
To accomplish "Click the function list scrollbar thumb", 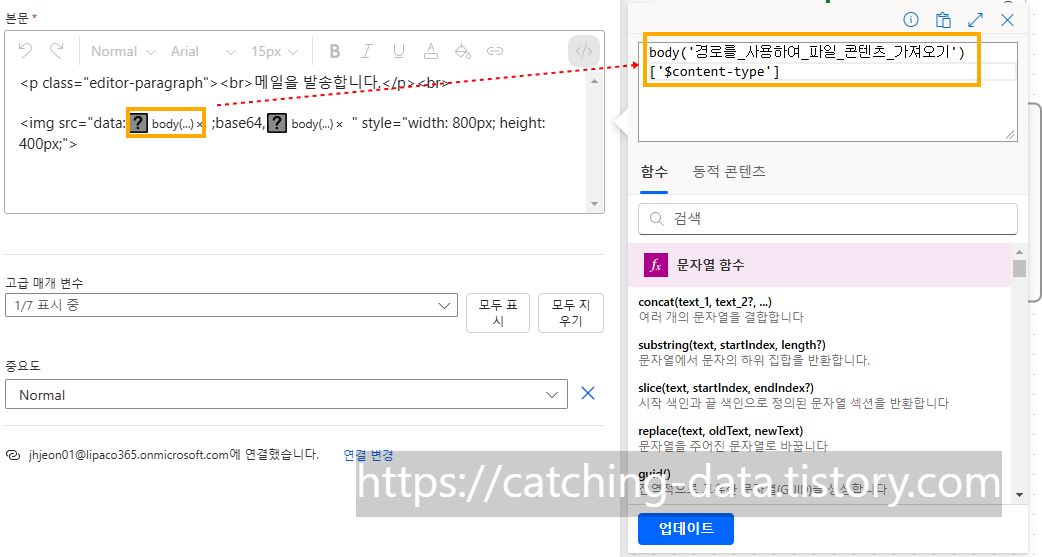I will pyautogui.click(x=1019, y=269).
